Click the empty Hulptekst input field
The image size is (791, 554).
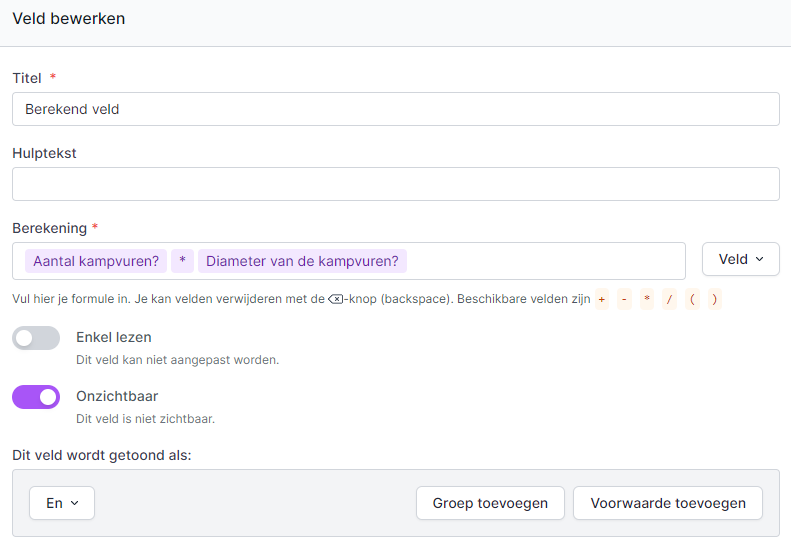(396, 184)
